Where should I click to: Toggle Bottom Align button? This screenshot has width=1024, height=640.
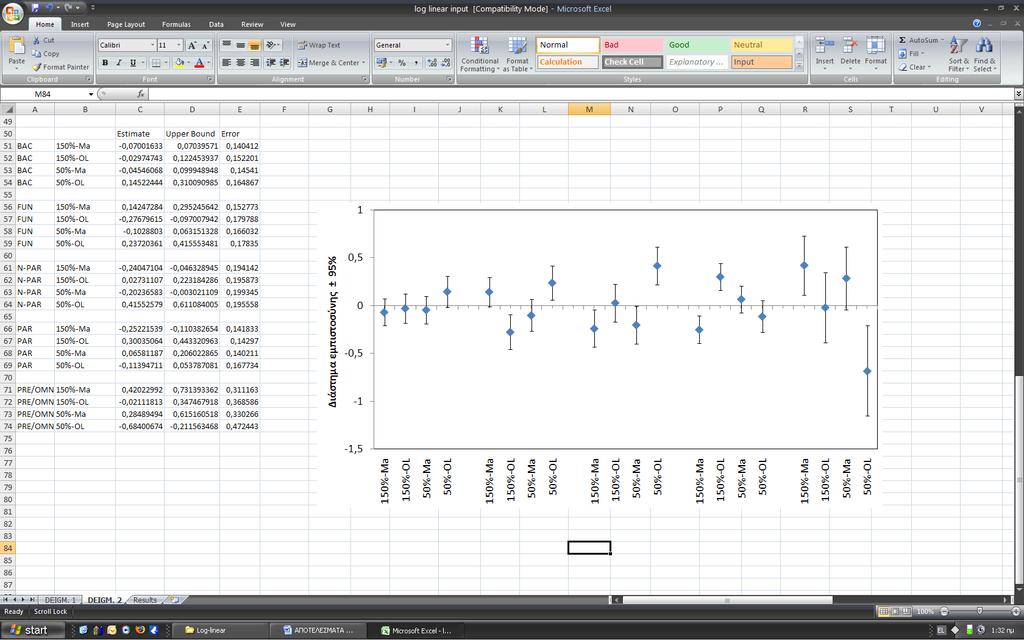point(255,45)
